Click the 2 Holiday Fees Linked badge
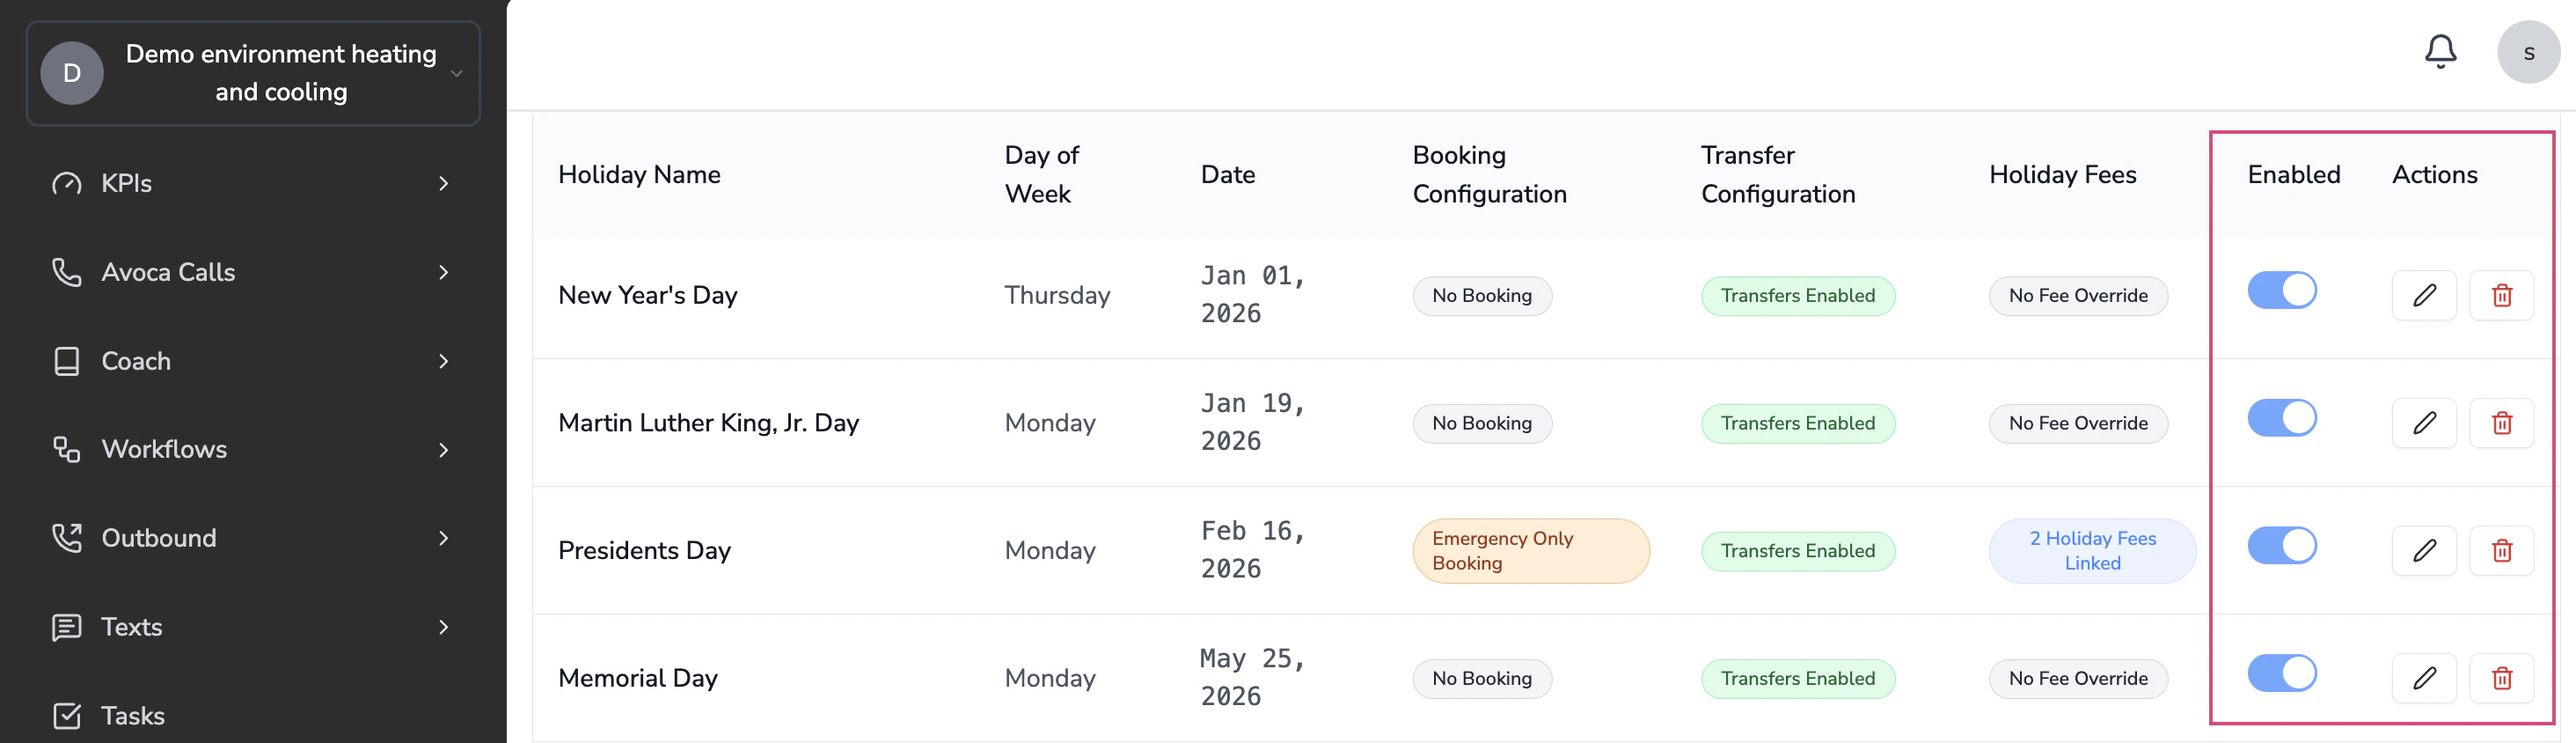Viewport: 2576px width, 743px height. click(x=2091, y=551)
